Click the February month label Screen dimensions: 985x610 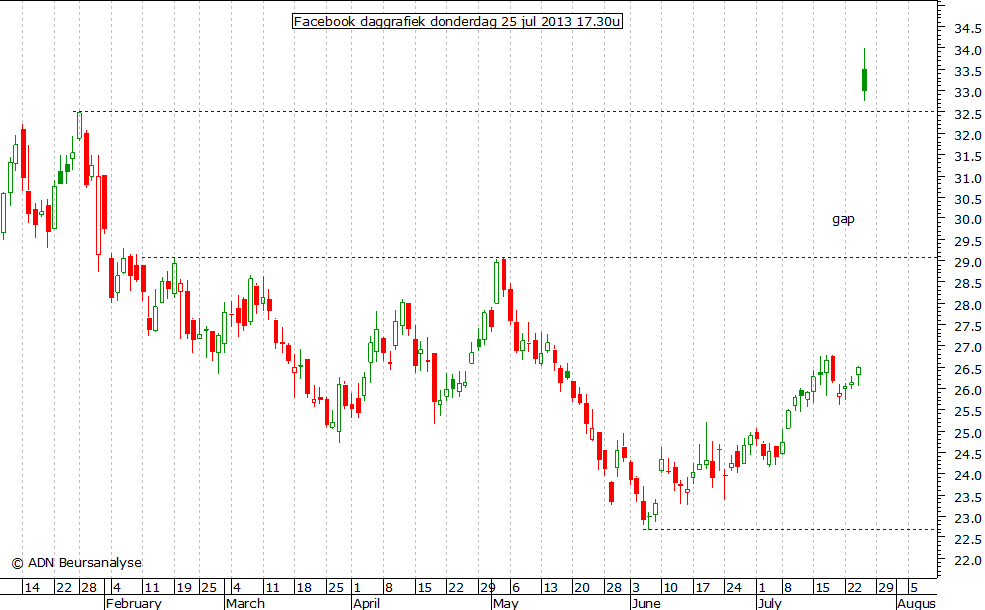tap(133, 603)
